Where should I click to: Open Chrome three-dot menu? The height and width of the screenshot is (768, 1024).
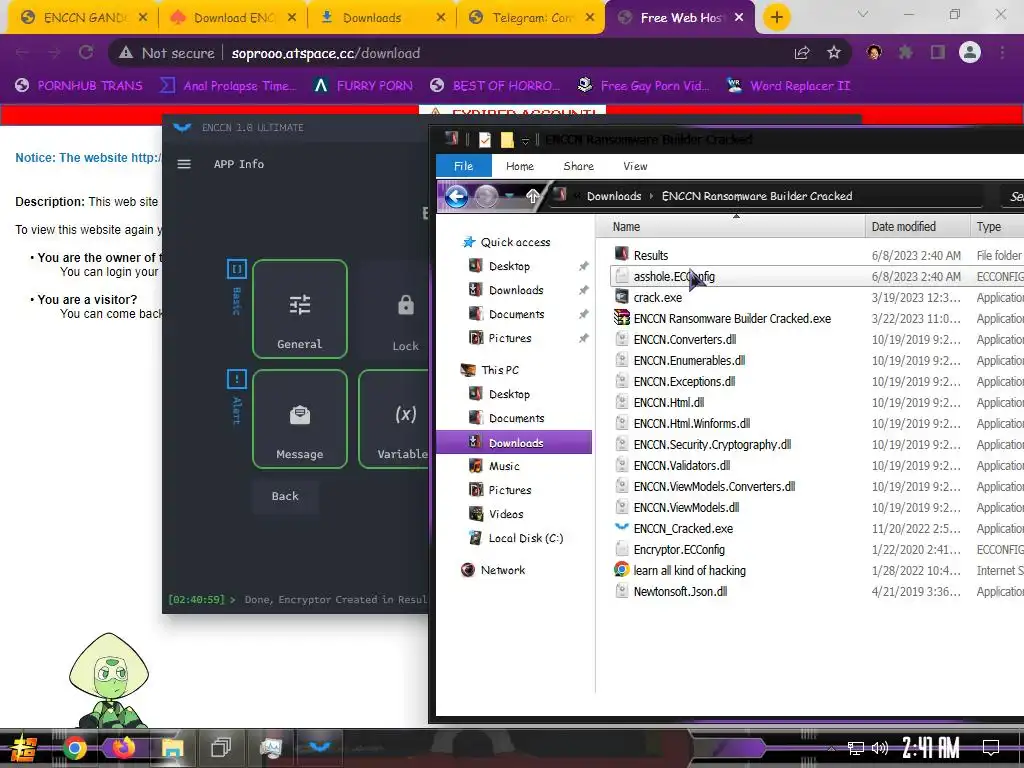click(1002, 52)
